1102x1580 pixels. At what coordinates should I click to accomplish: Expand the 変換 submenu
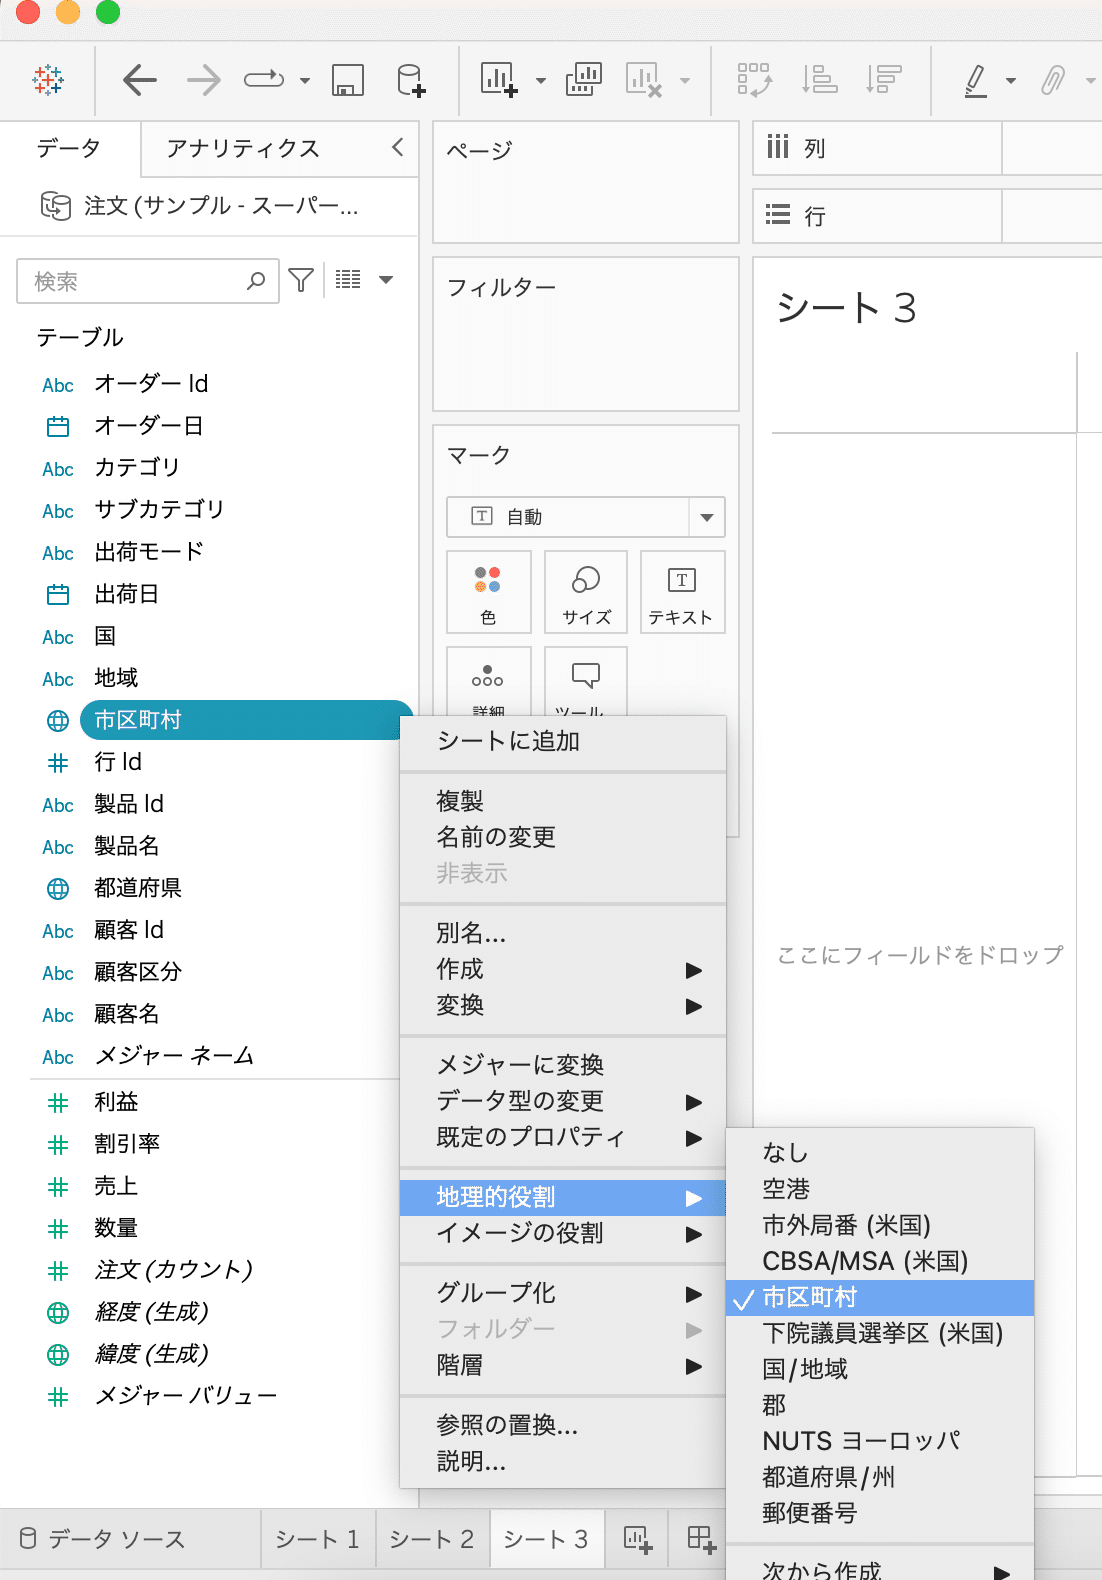(563, 1005)
